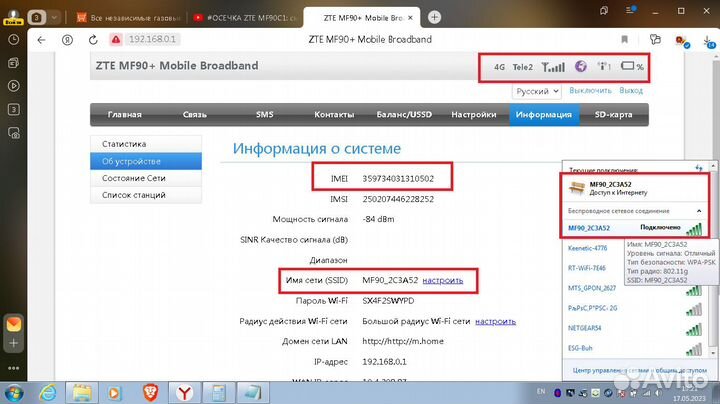Switch to the #ОСЕЧКА ZTE MF90C1 tab
The height and width of the screenshot is (404, 720).
tap(246, 18)
